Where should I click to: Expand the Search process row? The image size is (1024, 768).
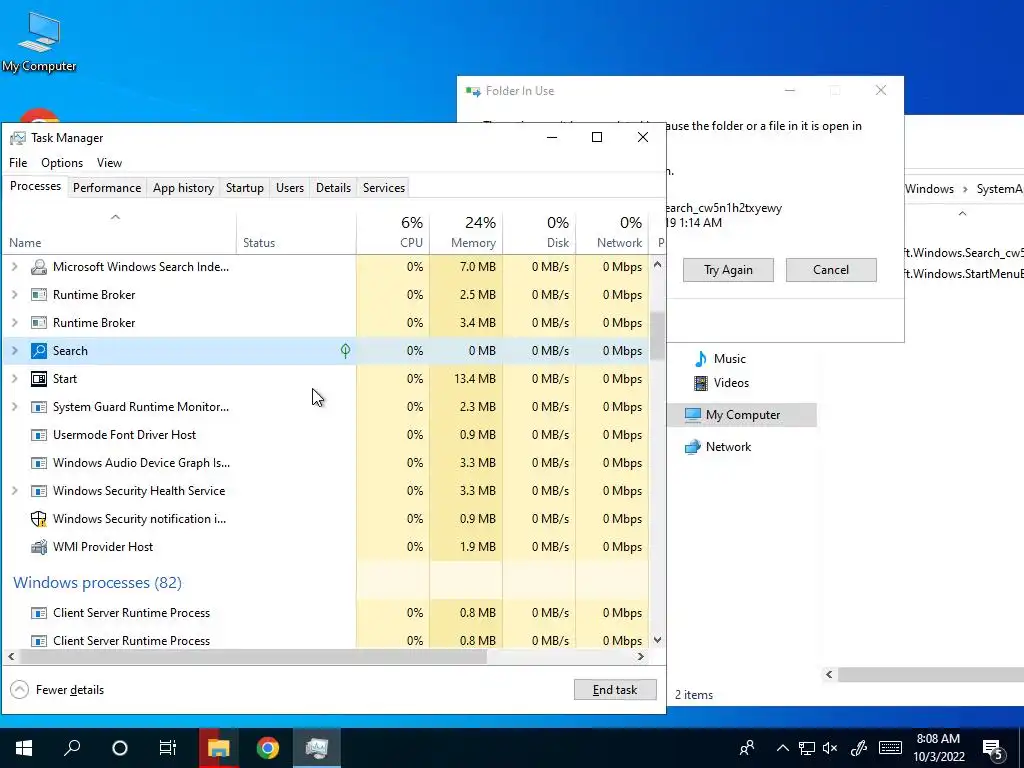15,351
